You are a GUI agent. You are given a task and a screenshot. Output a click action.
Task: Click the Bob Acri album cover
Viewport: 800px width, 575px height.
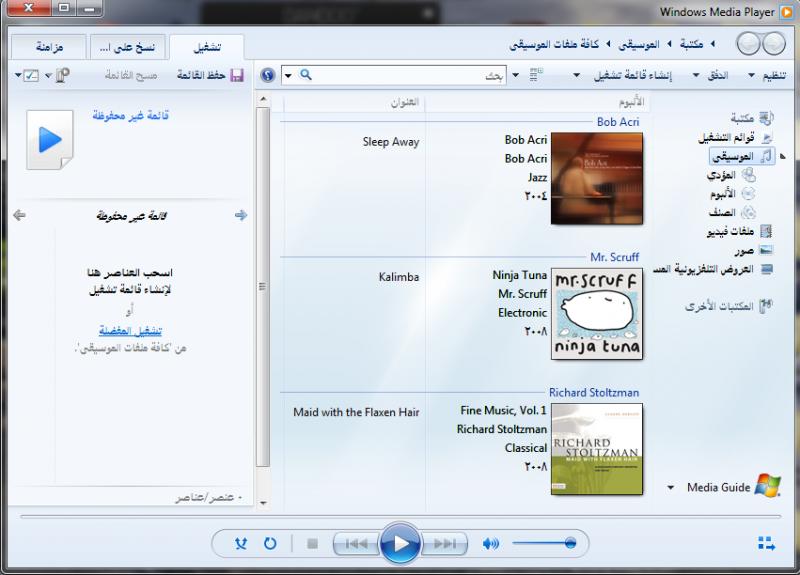click(597, 178)
